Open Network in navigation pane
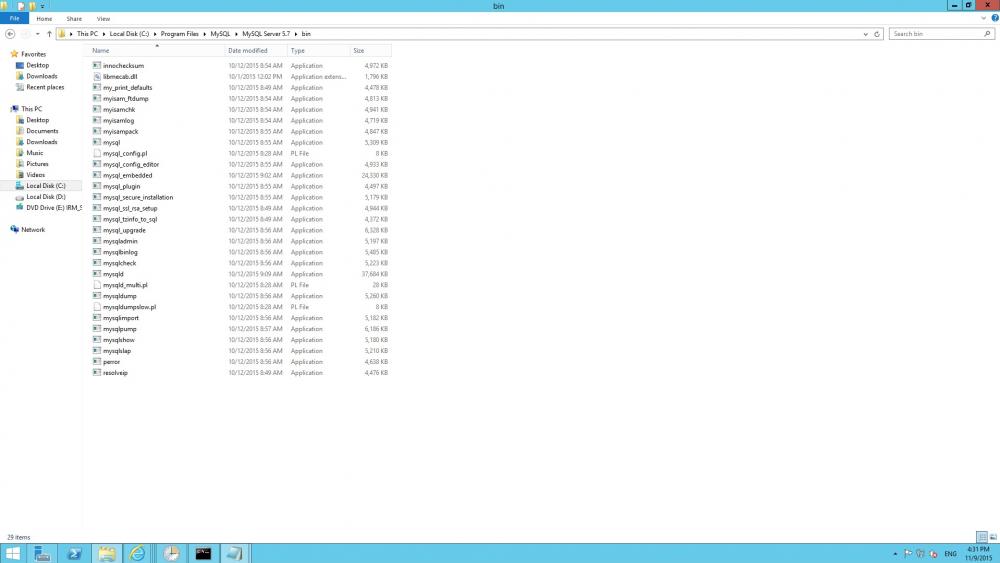1000x563 pixels. (x=33, y=230)
